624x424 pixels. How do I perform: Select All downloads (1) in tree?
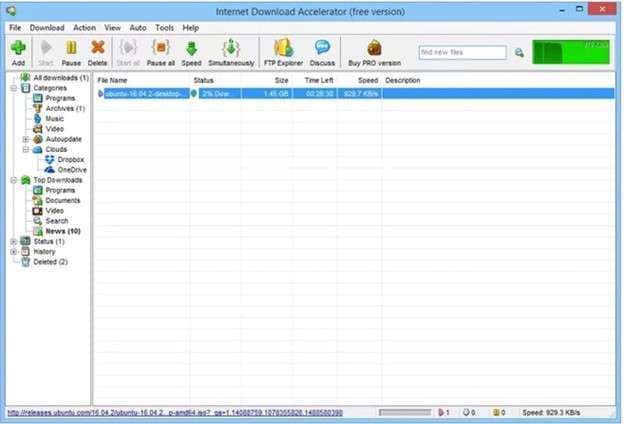pyautogui.click(x=61, y=78)
